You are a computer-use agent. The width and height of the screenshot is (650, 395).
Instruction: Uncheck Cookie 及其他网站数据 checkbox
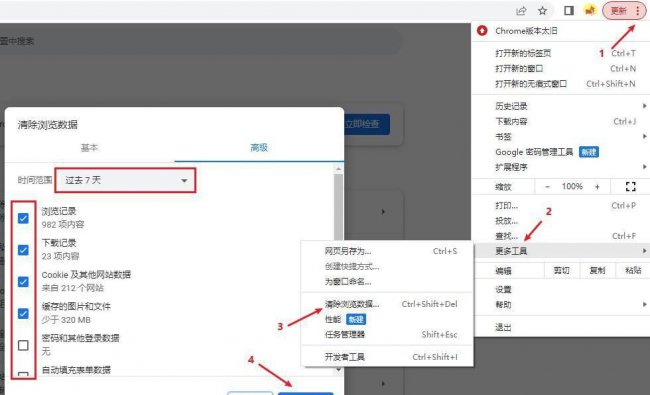coord(23,282)
